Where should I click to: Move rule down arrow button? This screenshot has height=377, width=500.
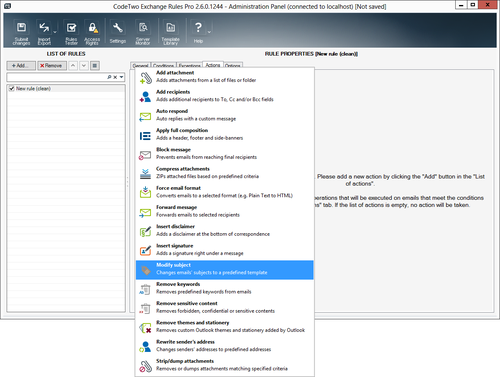pyautogui.click(x=84, y=66)
